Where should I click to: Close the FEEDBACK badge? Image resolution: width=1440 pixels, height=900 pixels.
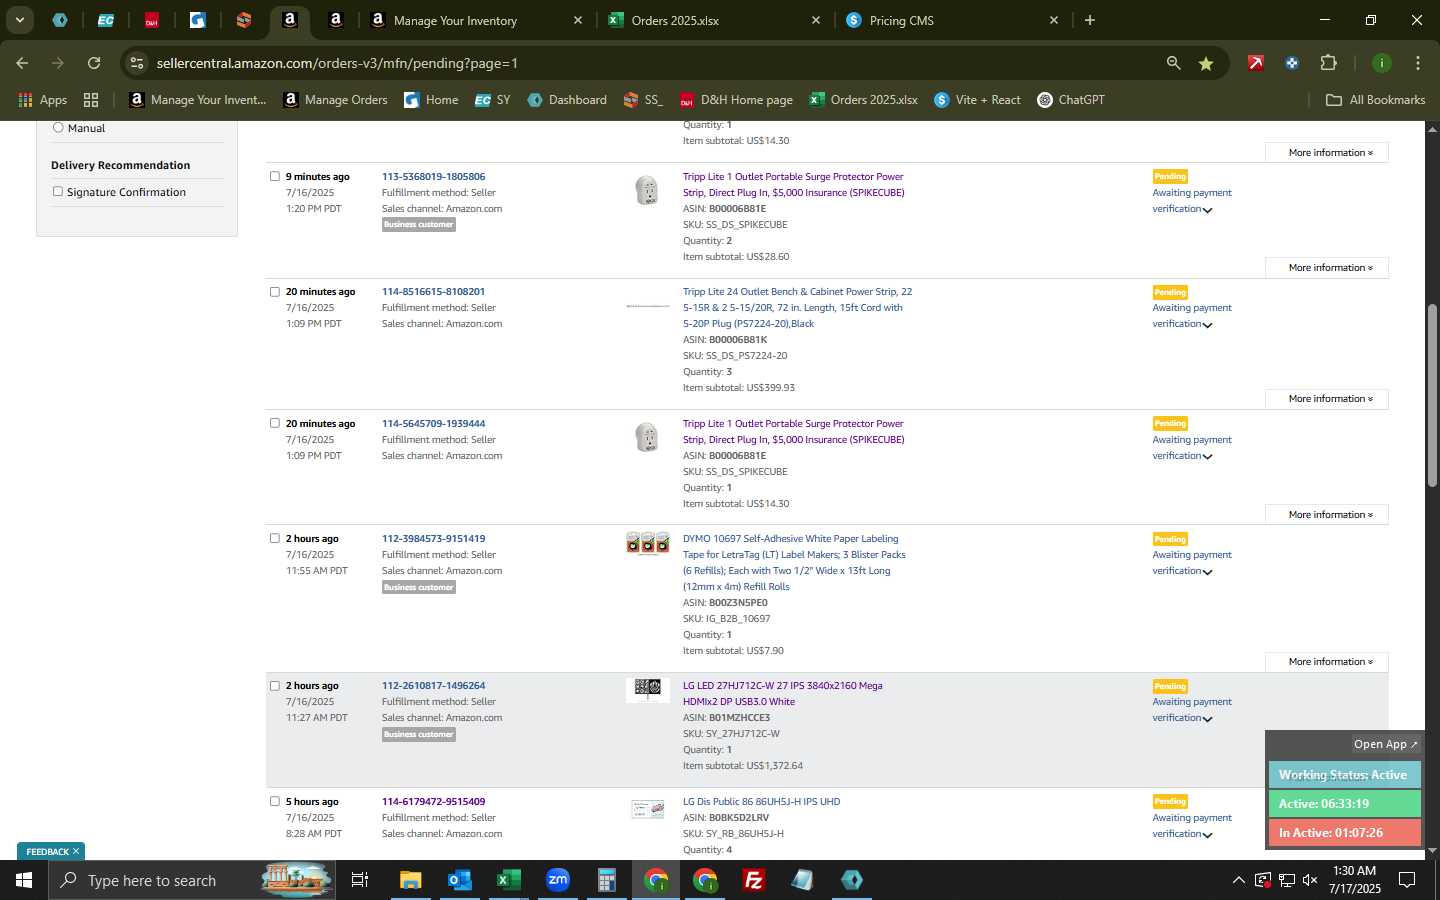[x=75, y=852]
